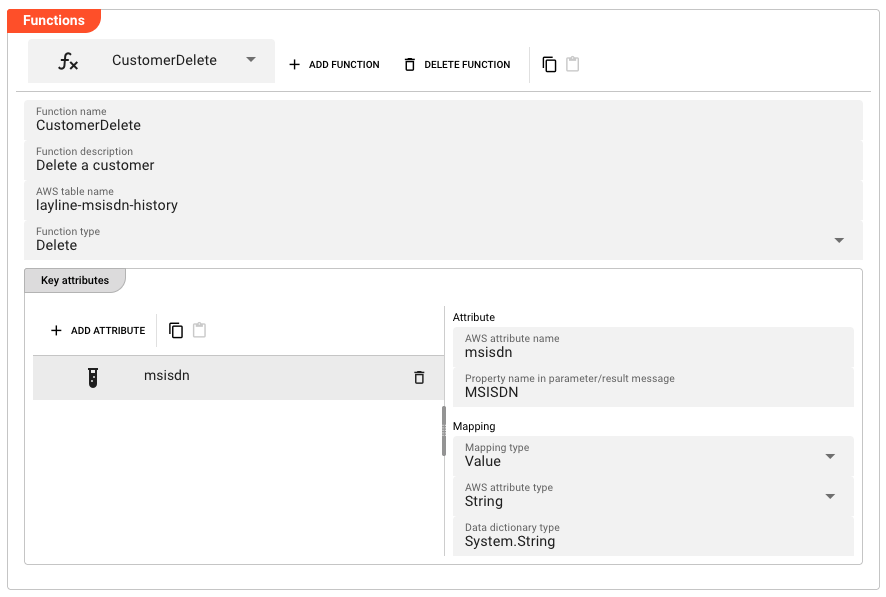The width and height of the screenshot is (886, 597).
Task: Open the AWS attribute type dropdown
Action: [830, 496]
